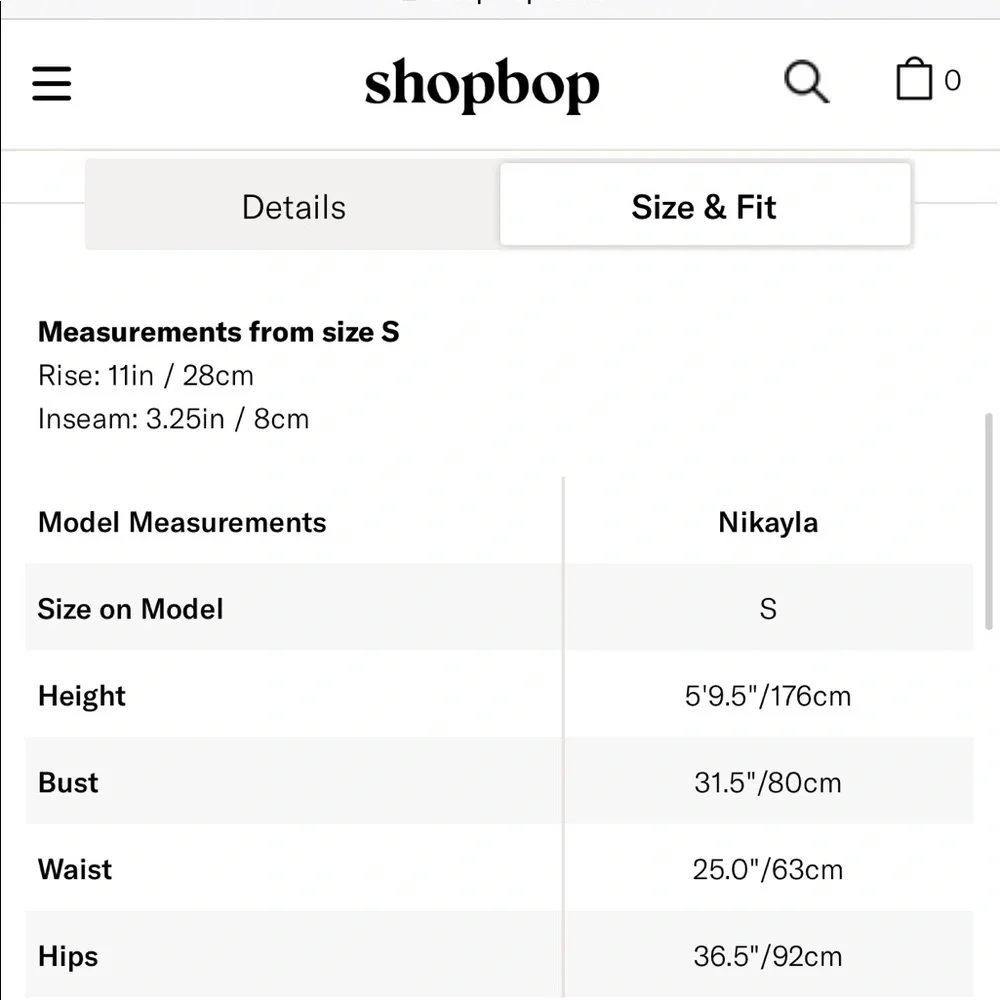Click the Model Measurements header cell
The height and width of the screenshot is (1000, 1000).
point(182,522)
